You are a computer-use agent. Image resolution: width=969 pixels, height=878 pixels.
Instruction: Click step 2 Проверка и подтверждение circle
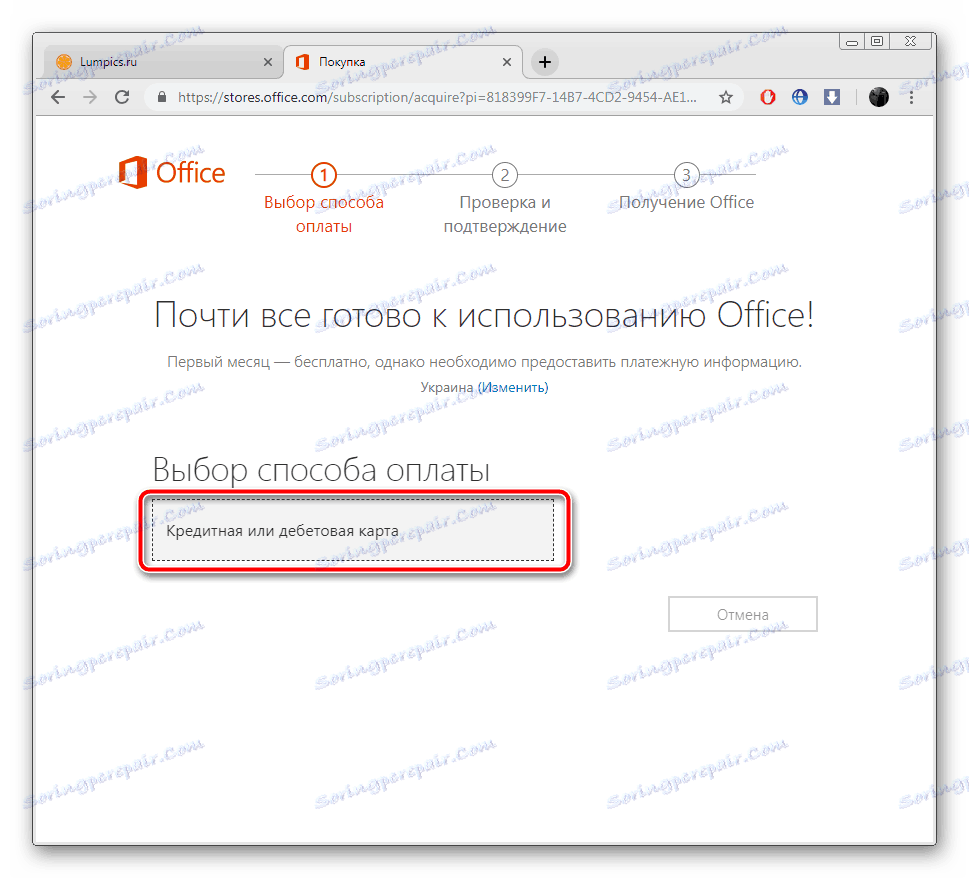pos(504,174)
